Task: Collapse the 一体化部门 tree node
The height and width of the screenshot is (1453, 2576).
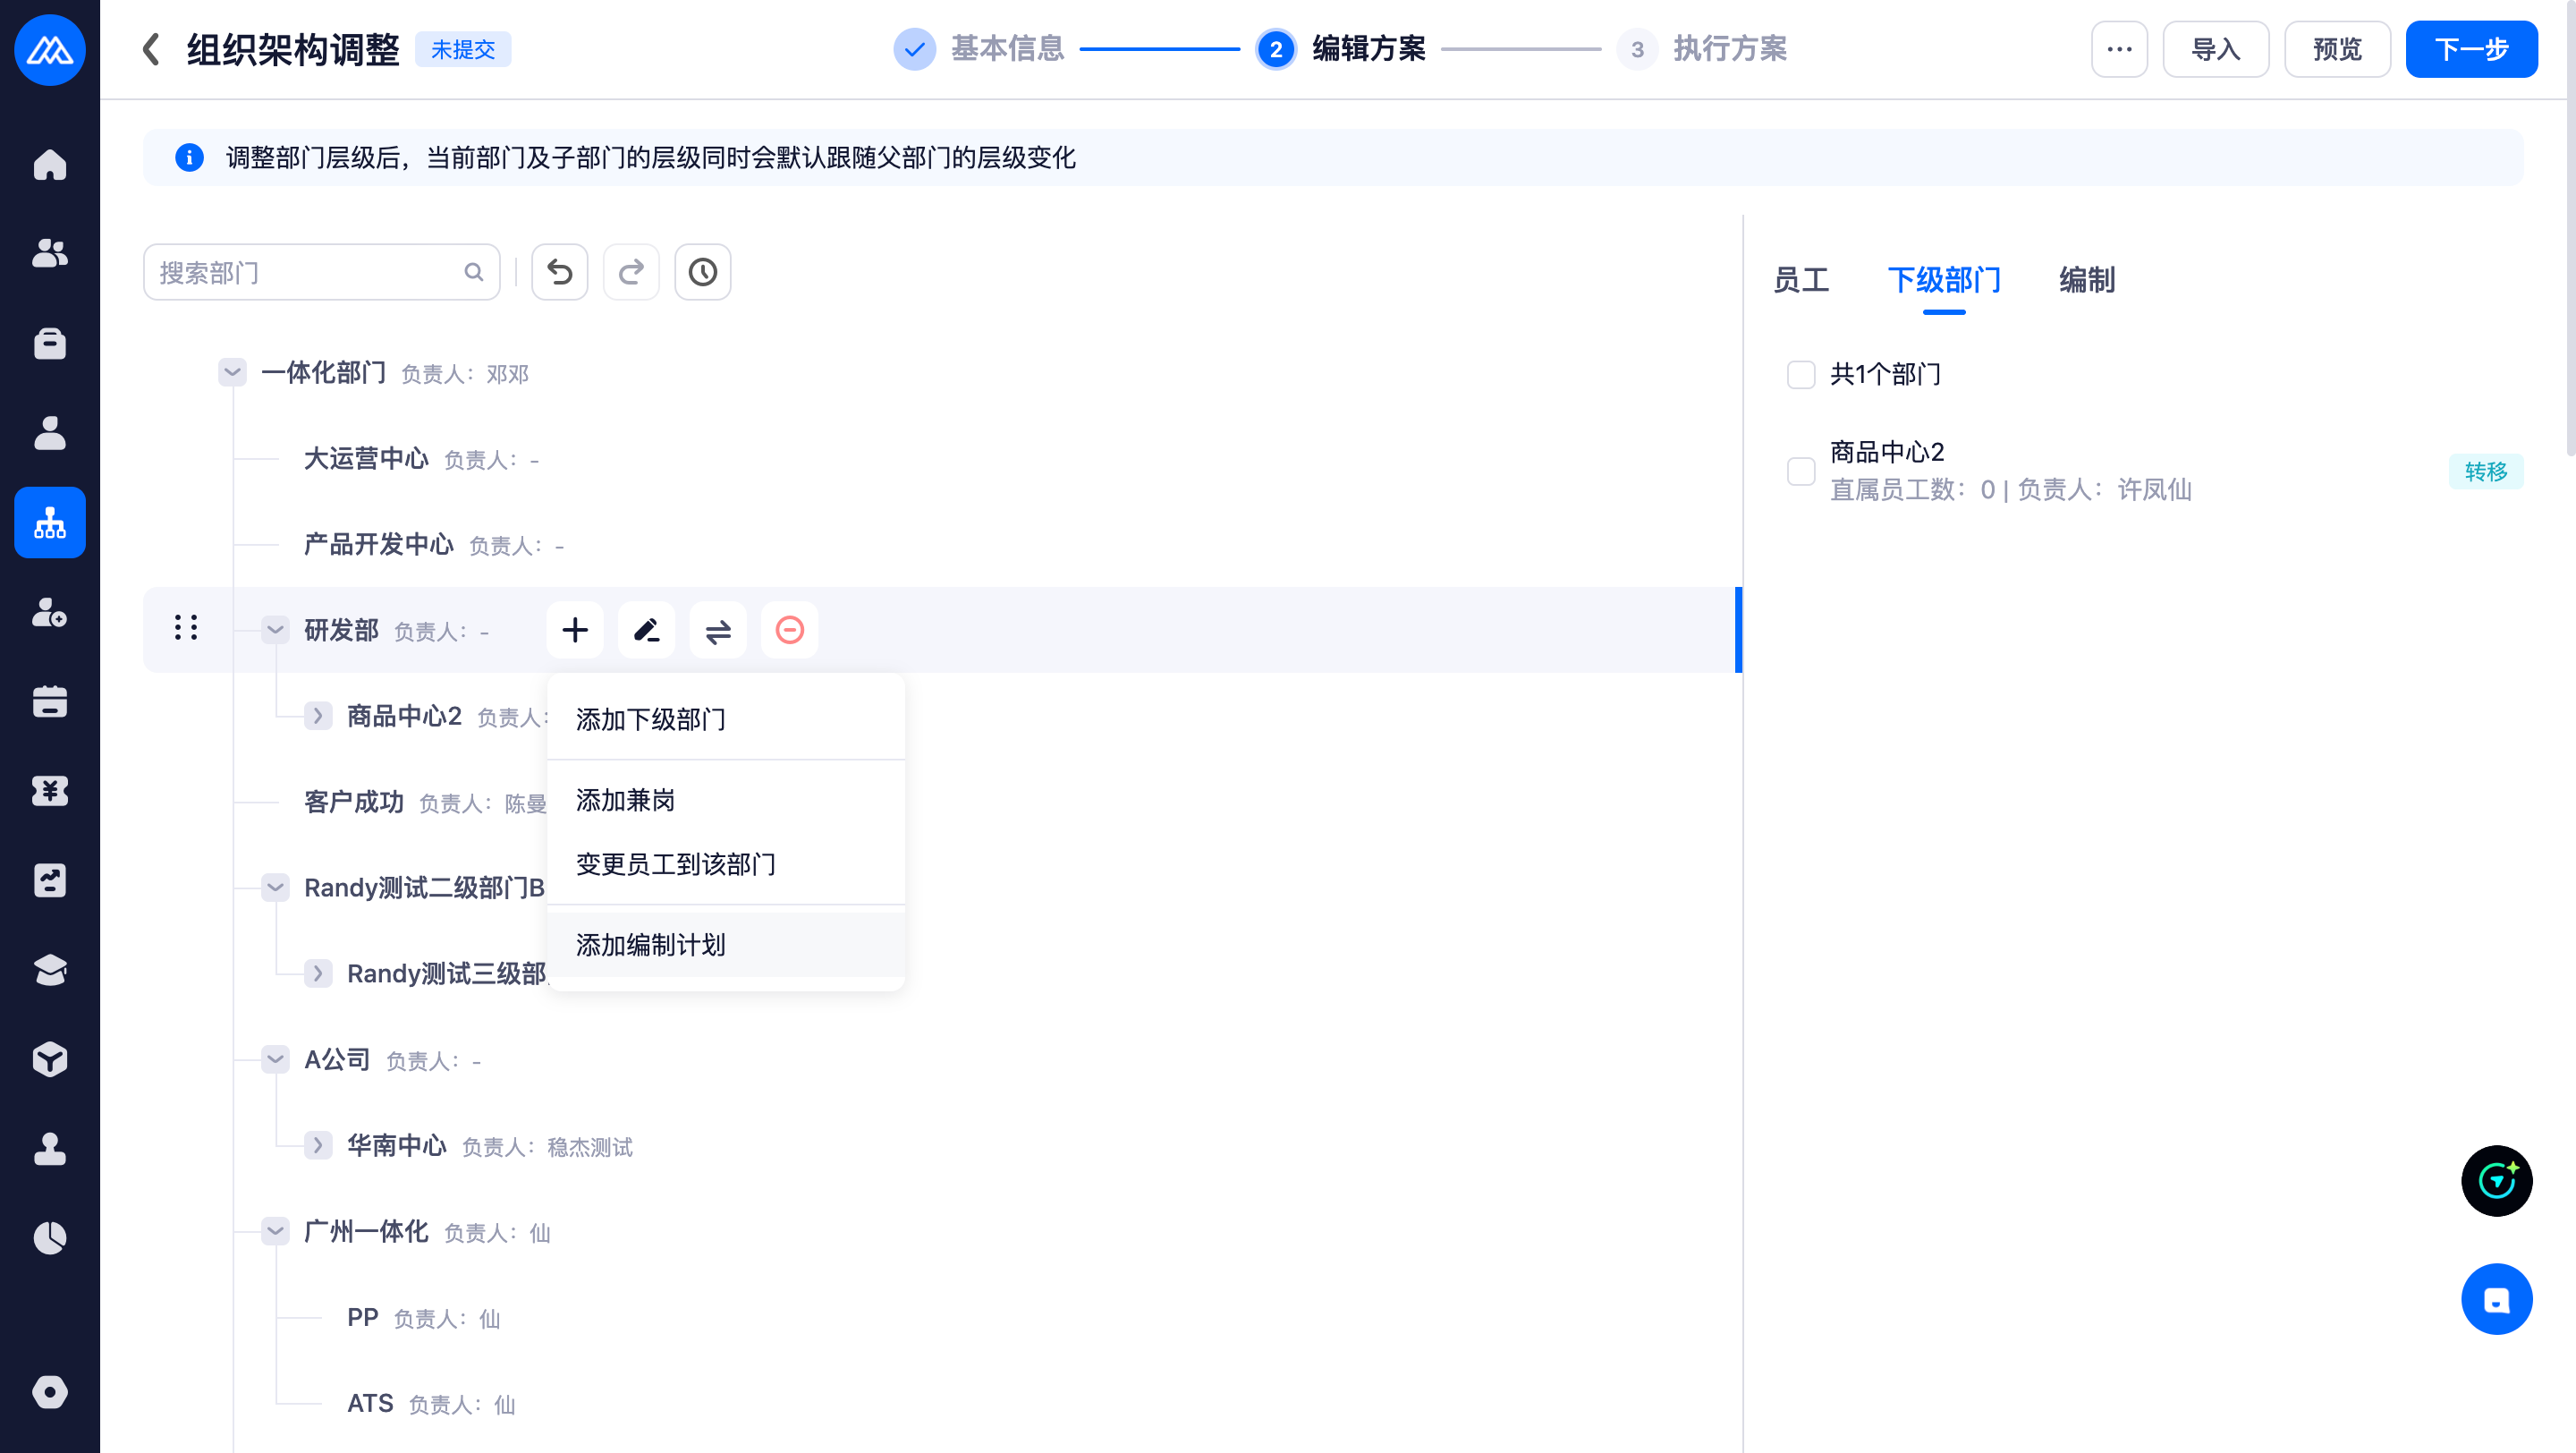Action: 232,373
